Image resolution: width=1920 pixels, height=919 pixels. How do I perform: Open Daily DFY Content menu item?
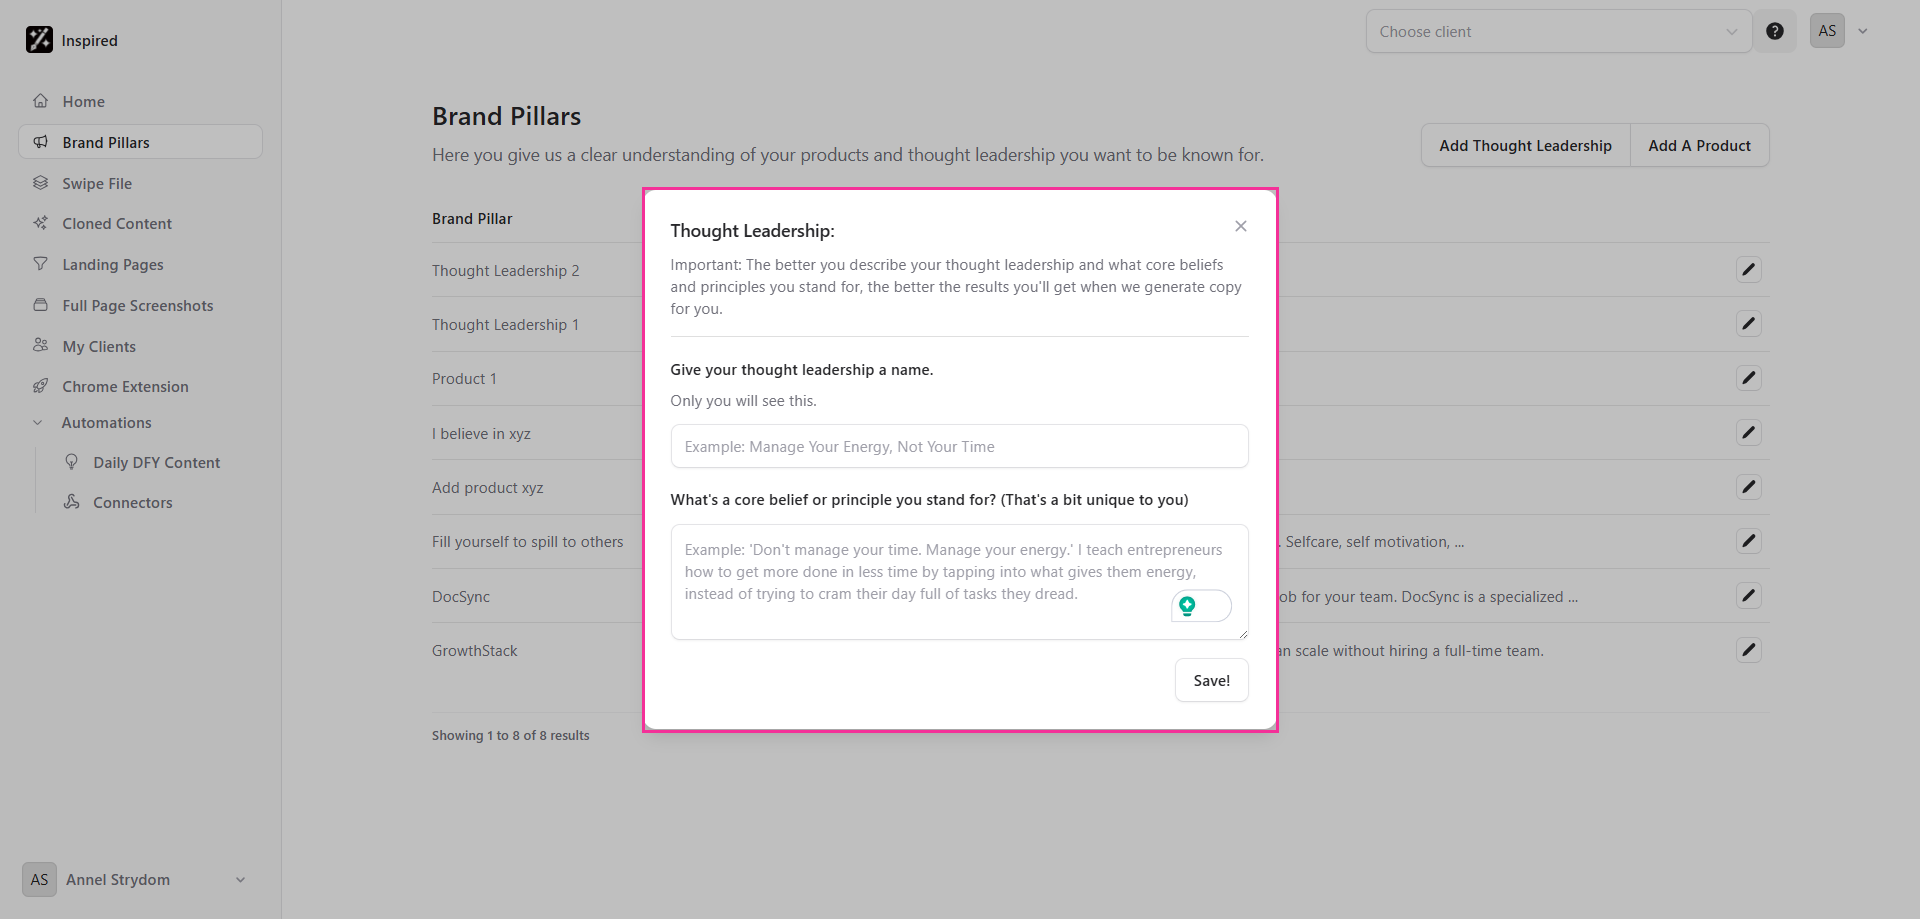156,462
